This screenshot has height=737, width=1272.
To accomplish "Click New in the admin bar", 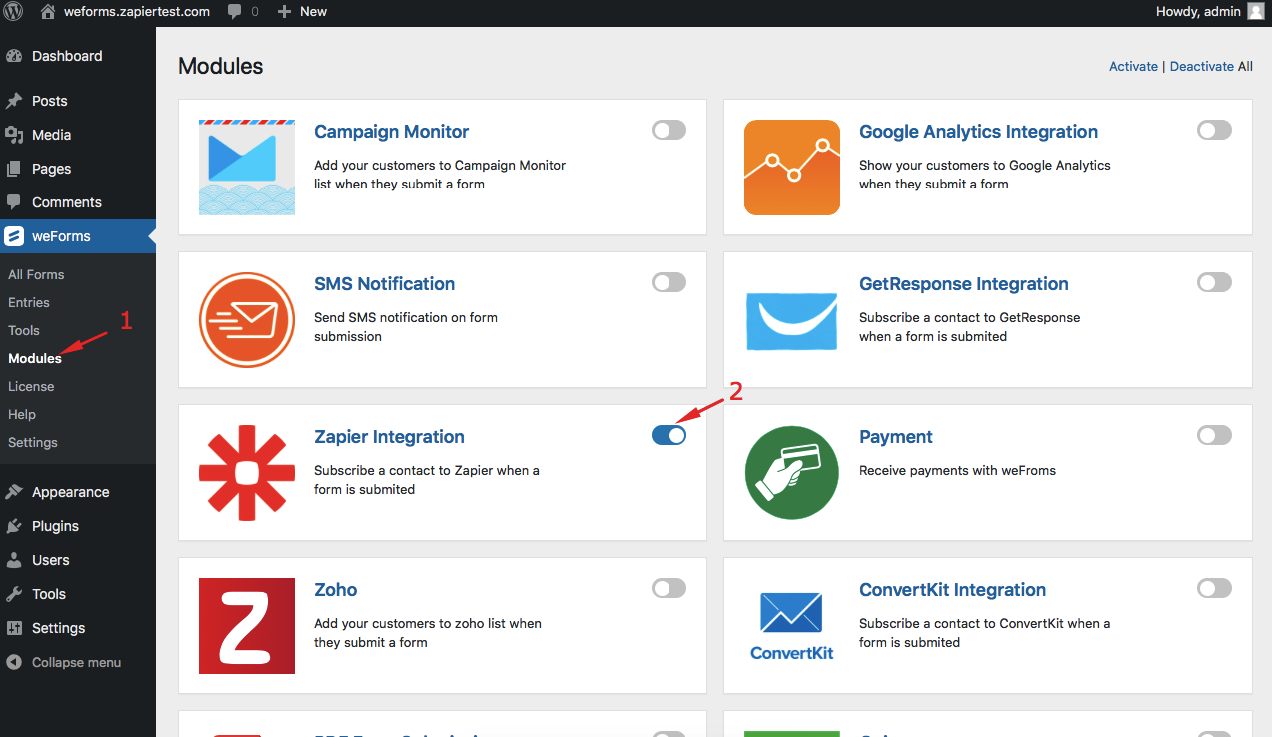I will point(313,12).
